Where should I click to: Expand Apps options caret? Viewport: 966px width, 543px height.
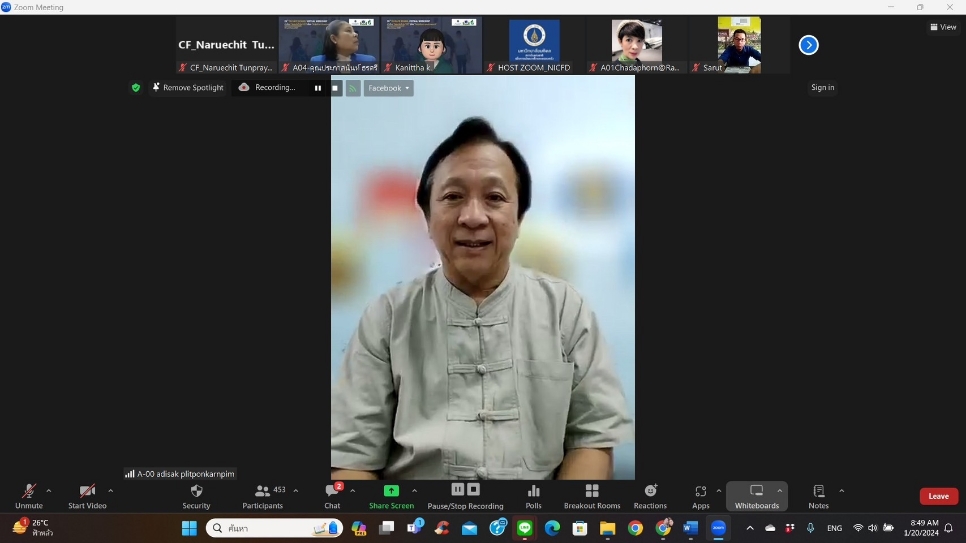click(x=718, y=491)
